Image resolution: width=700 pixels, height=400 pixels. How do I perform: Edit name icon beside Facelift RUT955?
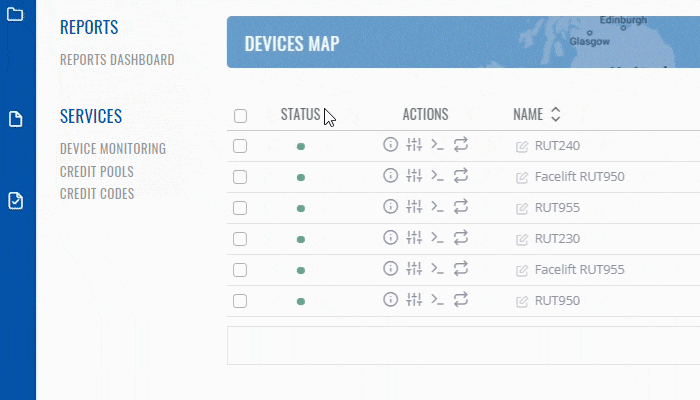click(522, 270)
